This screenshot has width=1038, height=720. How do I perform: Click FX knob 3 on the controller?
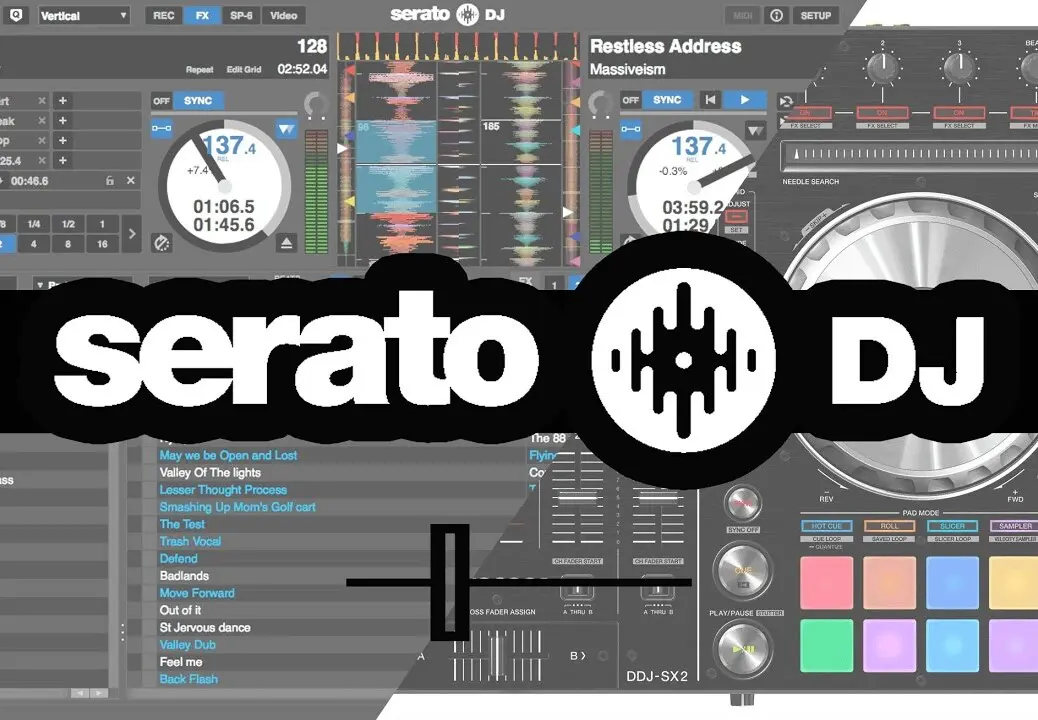pos(959,67)
